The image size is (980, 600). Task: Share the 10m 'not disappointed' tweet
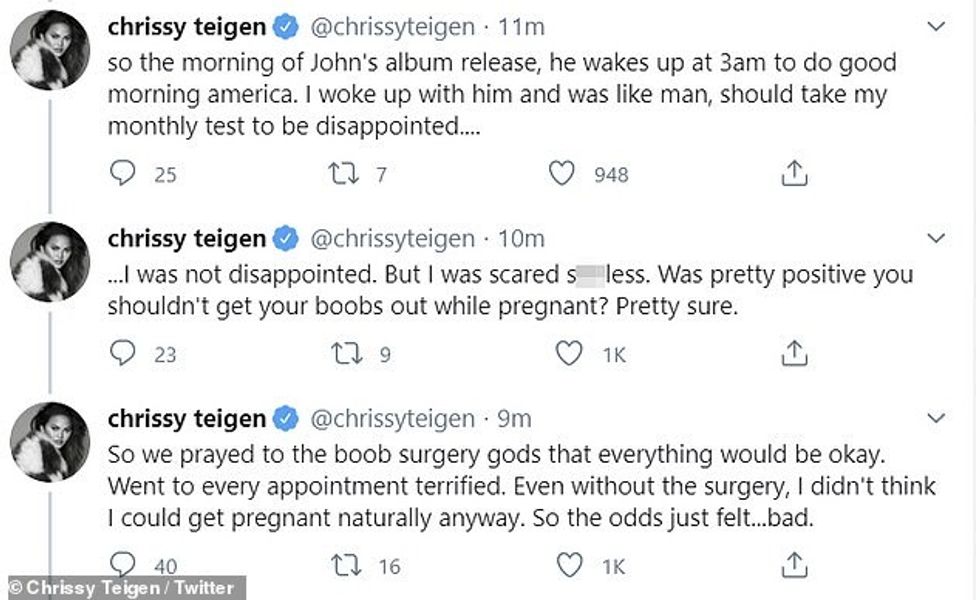pyautogui.click(x=793, y=353)
